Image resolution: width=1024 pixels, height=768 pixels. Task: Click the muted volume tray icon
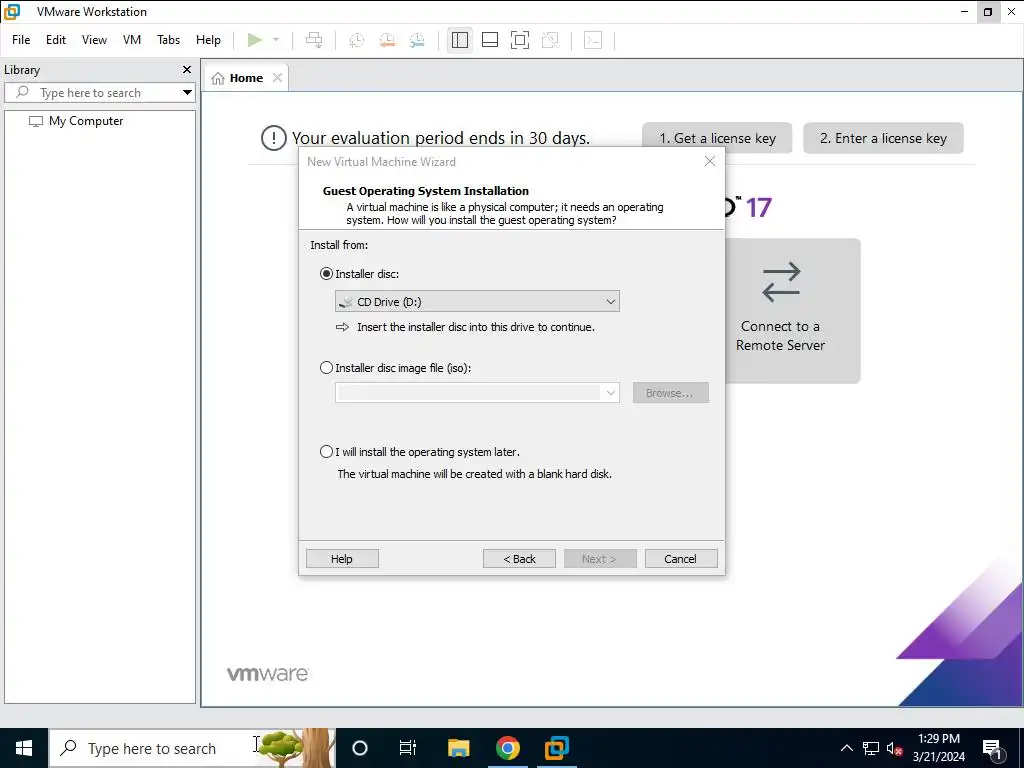tap(894, 748)
